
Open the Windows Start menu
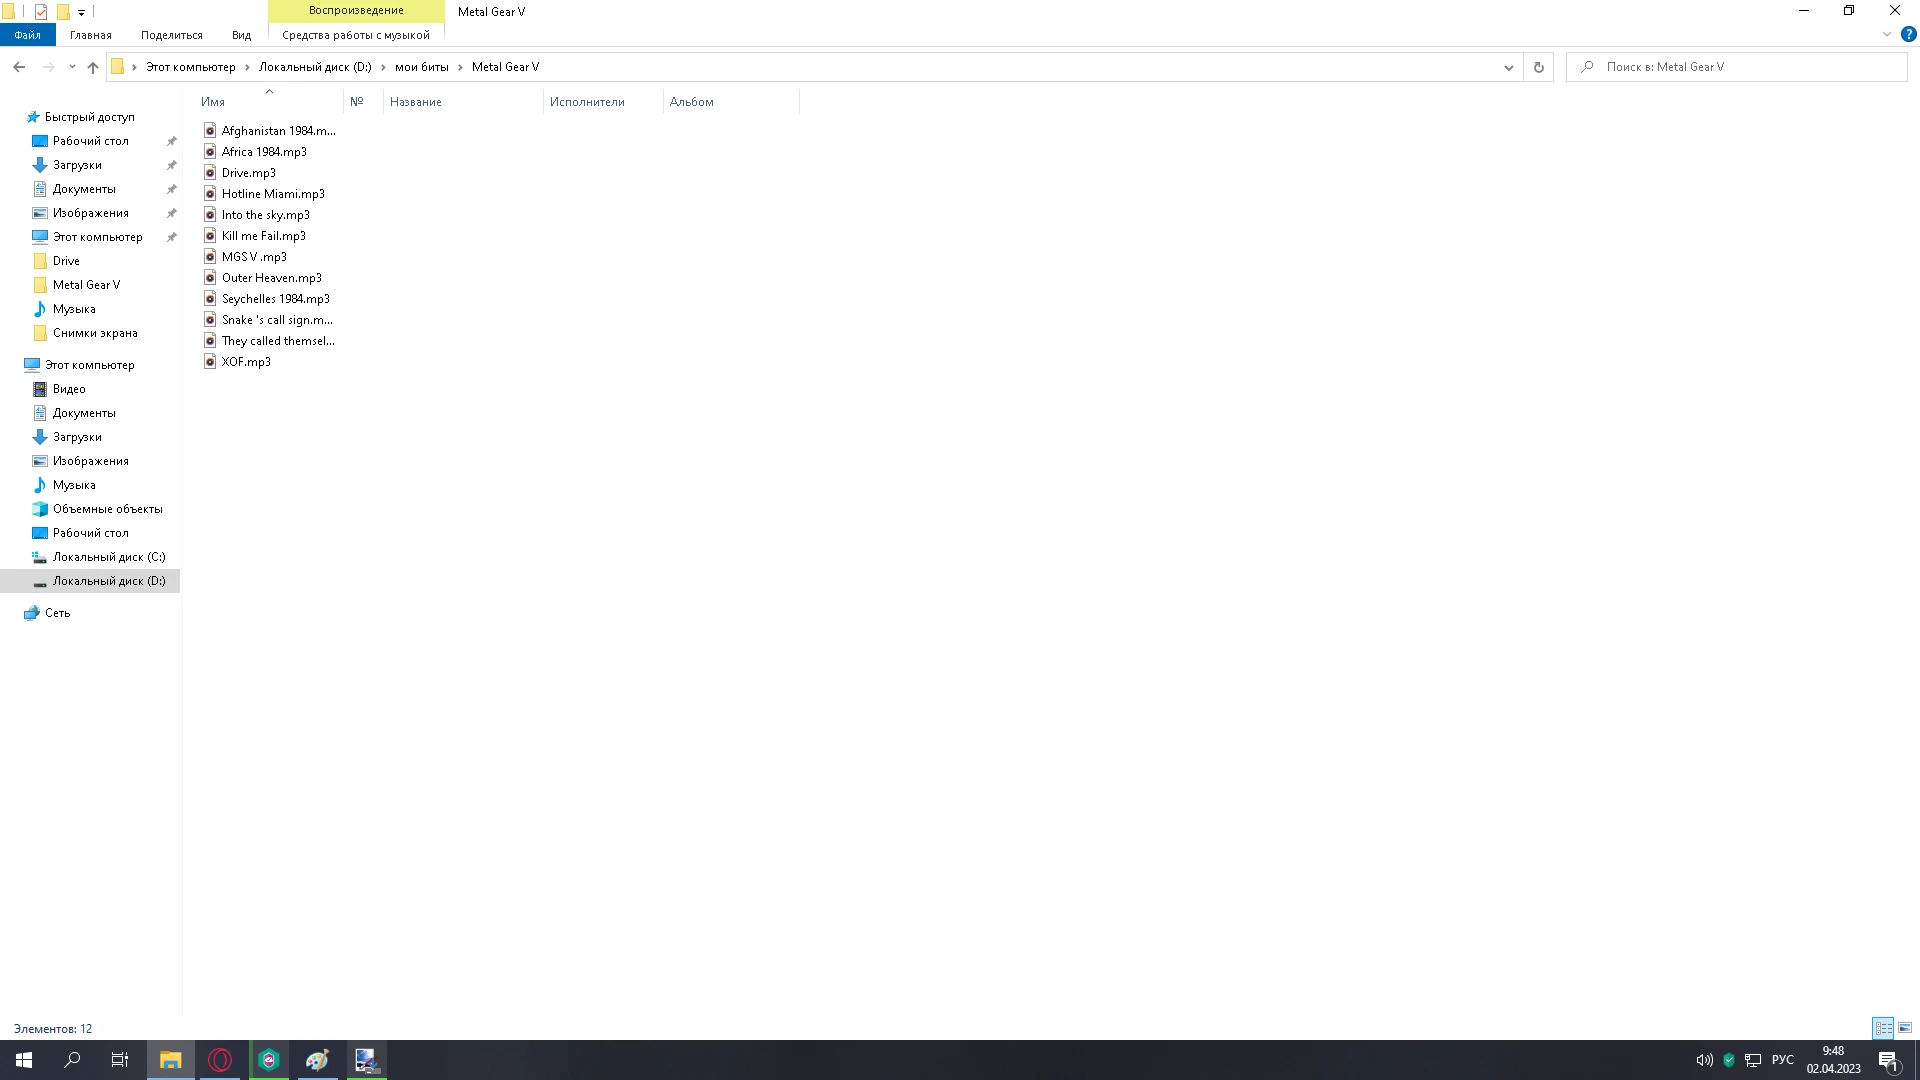click(24, 1060)
